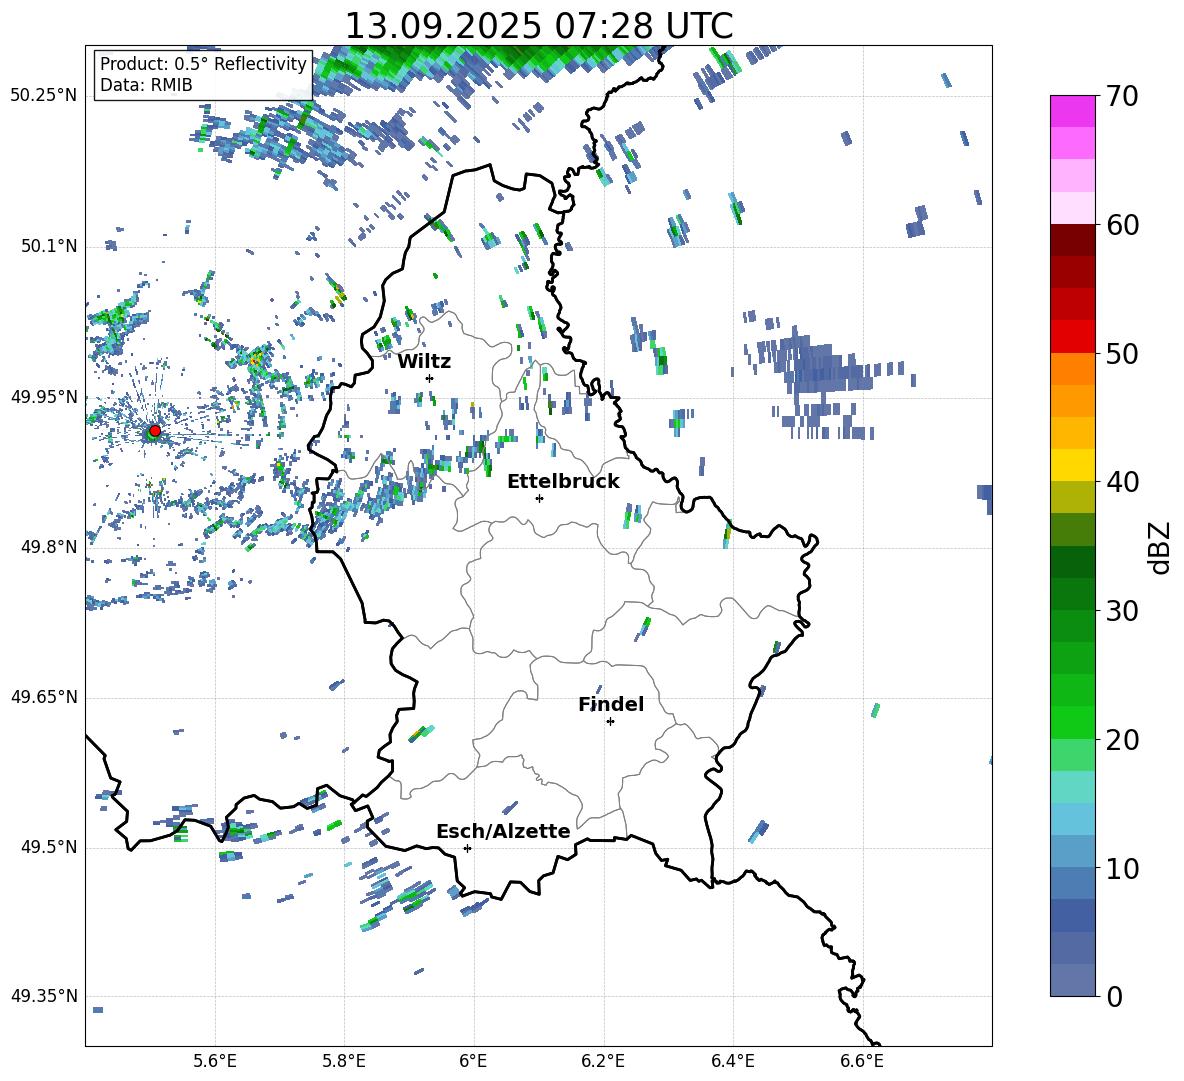Click the red radar site marker

(155, 431)
